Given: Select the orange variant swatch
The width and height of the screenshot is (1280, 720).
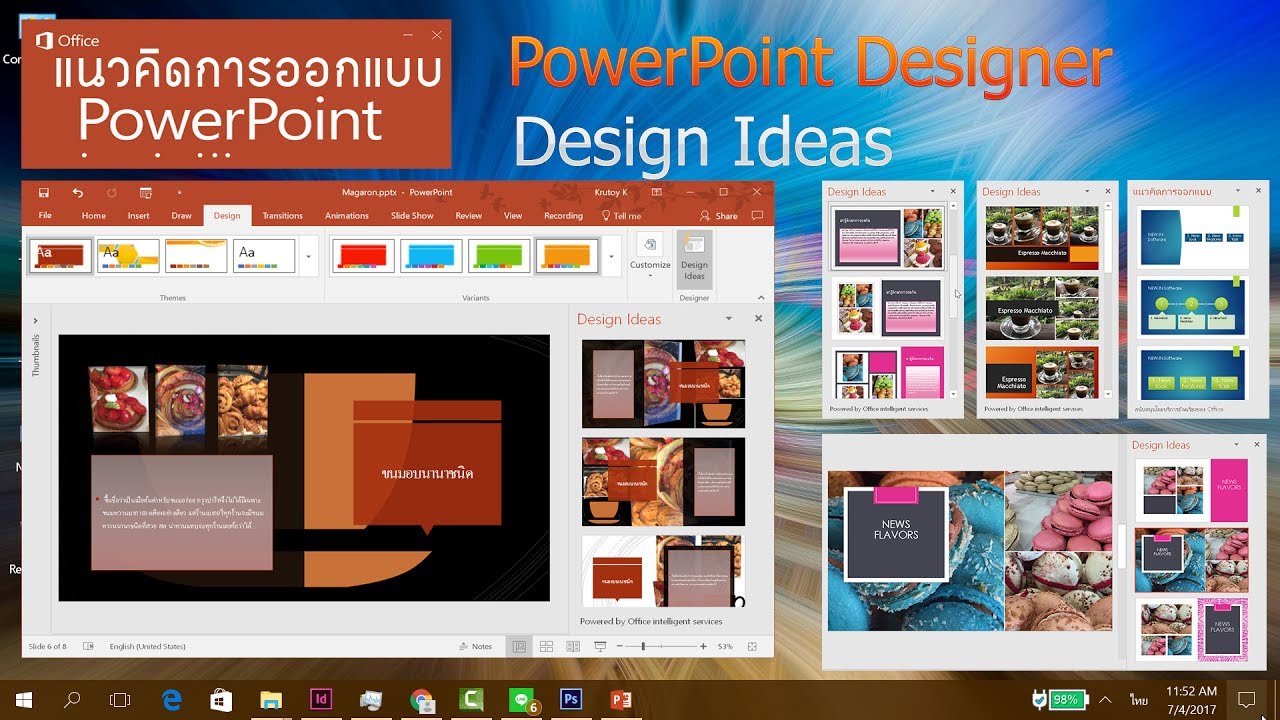Looking at the screenshot, I should (x=567, y=256).
